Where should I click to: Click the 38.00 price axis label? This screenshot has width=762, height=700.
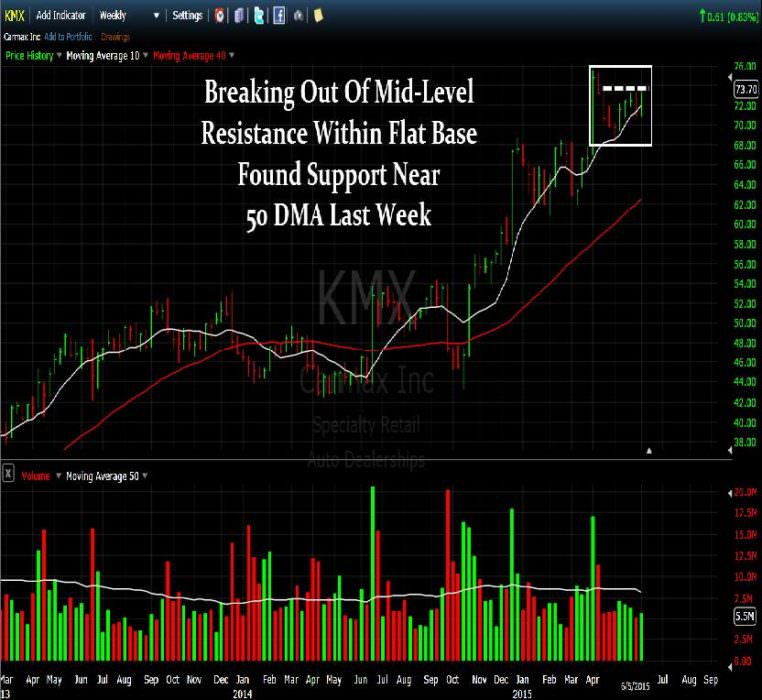point(745,442)
